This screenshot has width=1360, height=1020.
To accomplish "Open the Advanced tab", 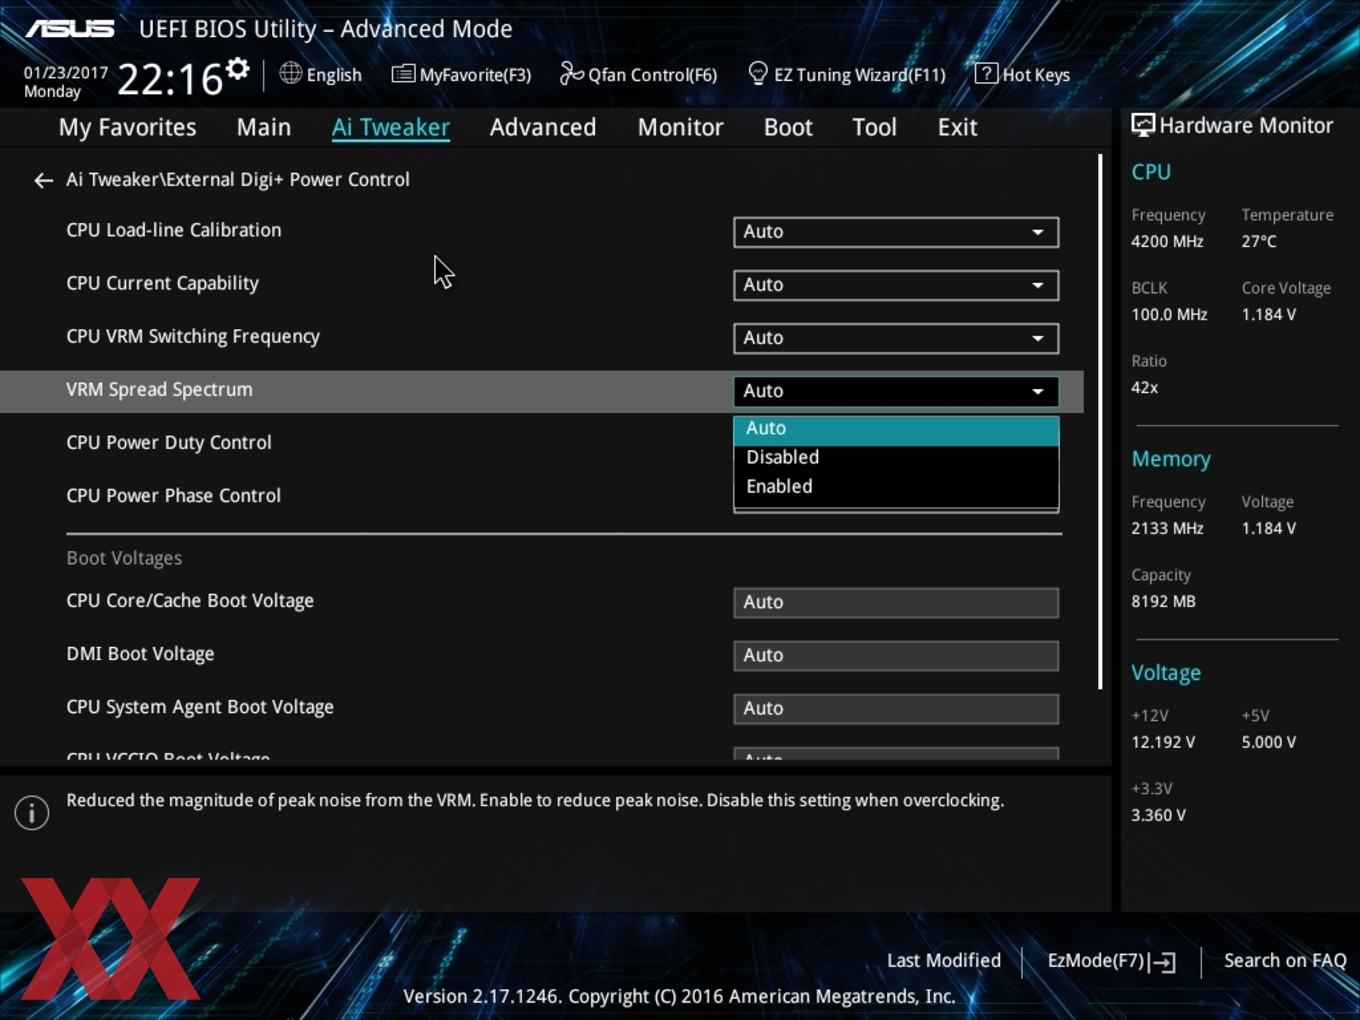I will pyautogui.click(x=543, y=127).
